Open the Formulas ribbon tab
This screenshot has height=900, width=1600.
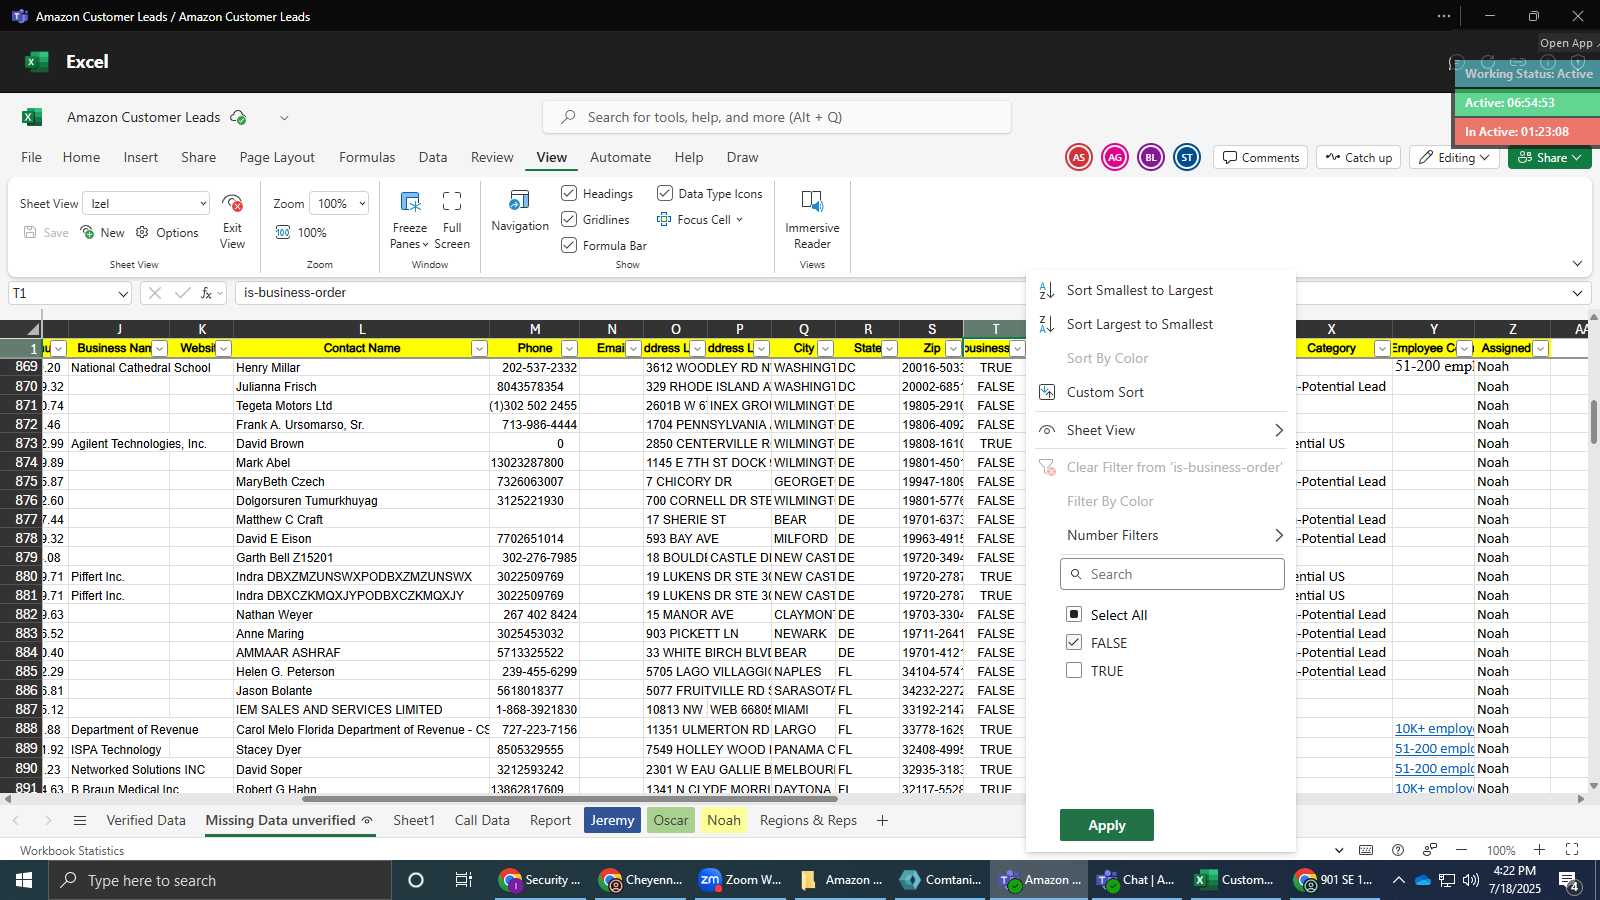click(367, 157)
